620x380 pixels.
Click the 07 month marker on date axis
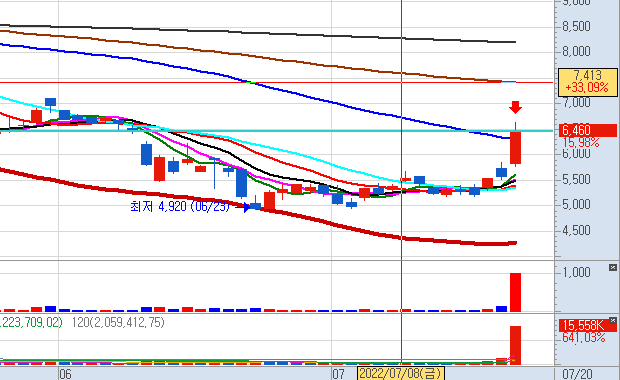(338, 374)
